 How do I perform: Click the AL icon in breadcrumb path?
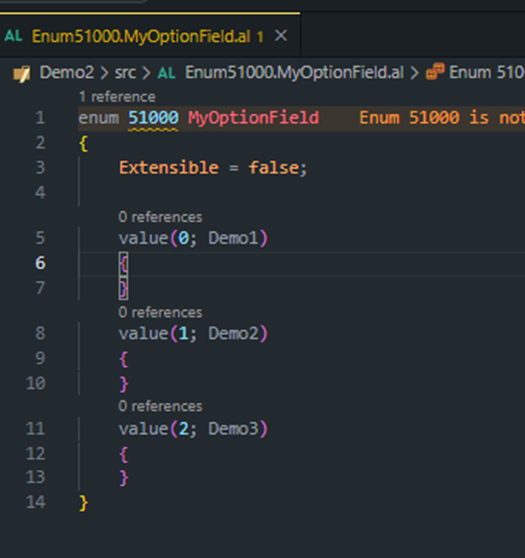(x=167, y=73)
